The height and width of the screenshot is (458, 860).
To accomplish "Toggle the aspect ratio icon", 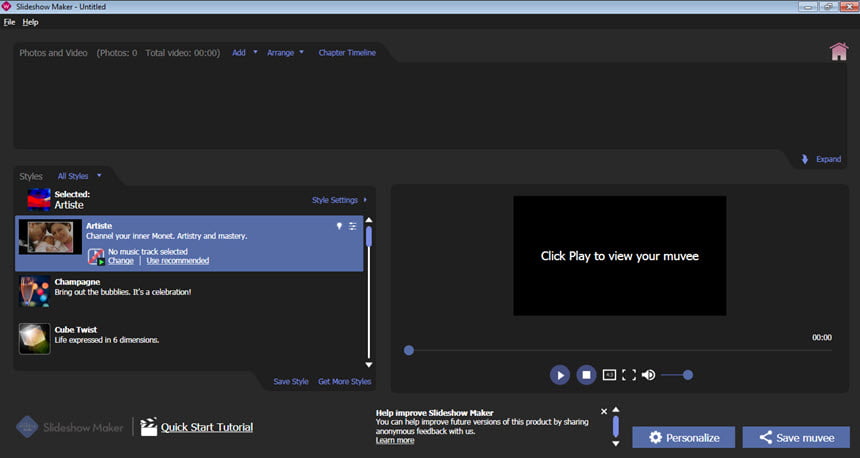I will (609, 375).
